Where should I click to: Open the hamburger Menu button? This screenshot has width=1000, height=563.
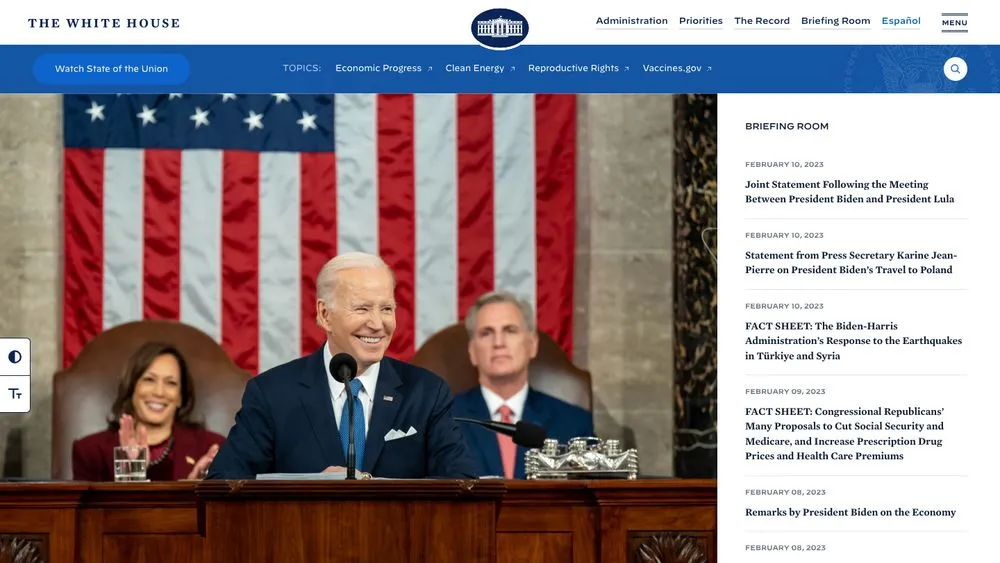[954, 22]
